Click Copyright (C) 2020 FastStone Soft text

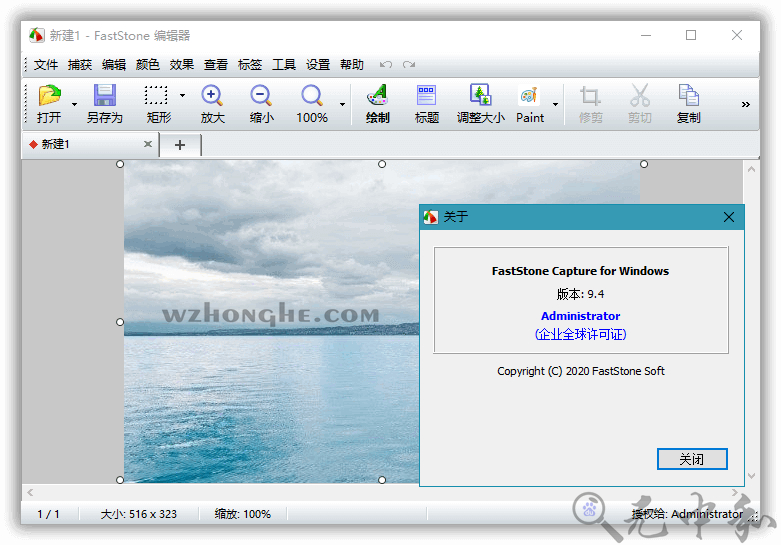[581, 371]
